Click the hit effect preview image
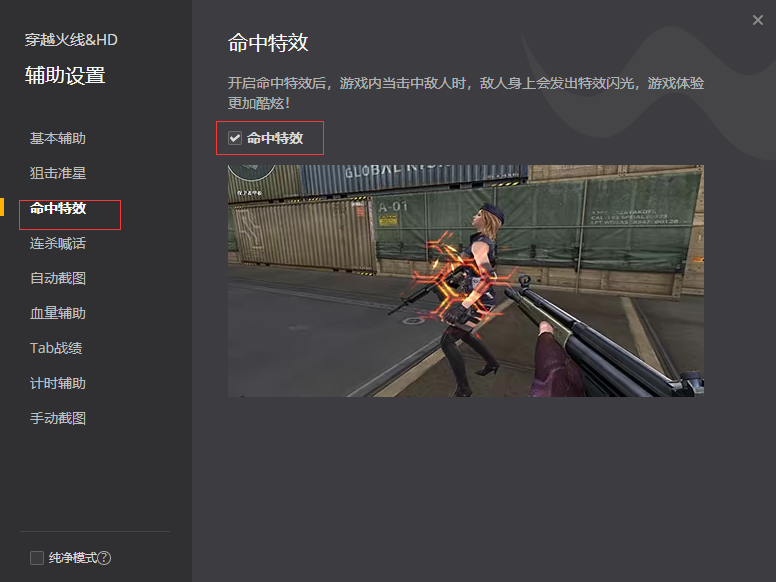 click(x=466, y=281)
